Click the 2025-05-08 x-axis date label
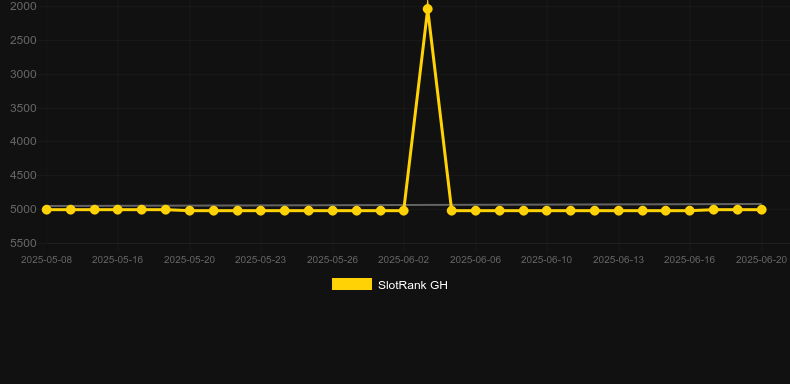 click(x=46, y=260)
